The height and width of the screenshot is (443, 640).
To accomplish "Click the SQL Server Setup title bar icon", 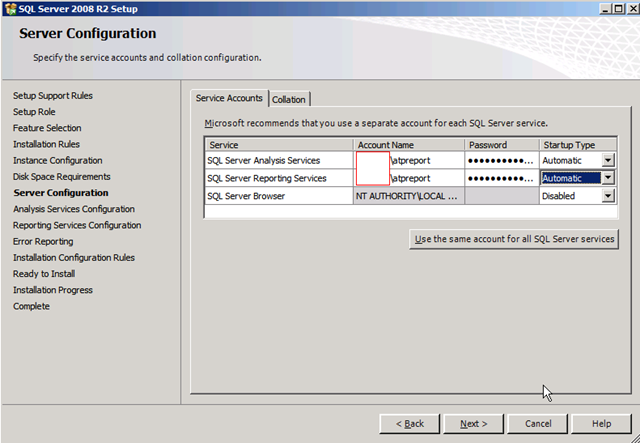I will (x=10, y=8).
